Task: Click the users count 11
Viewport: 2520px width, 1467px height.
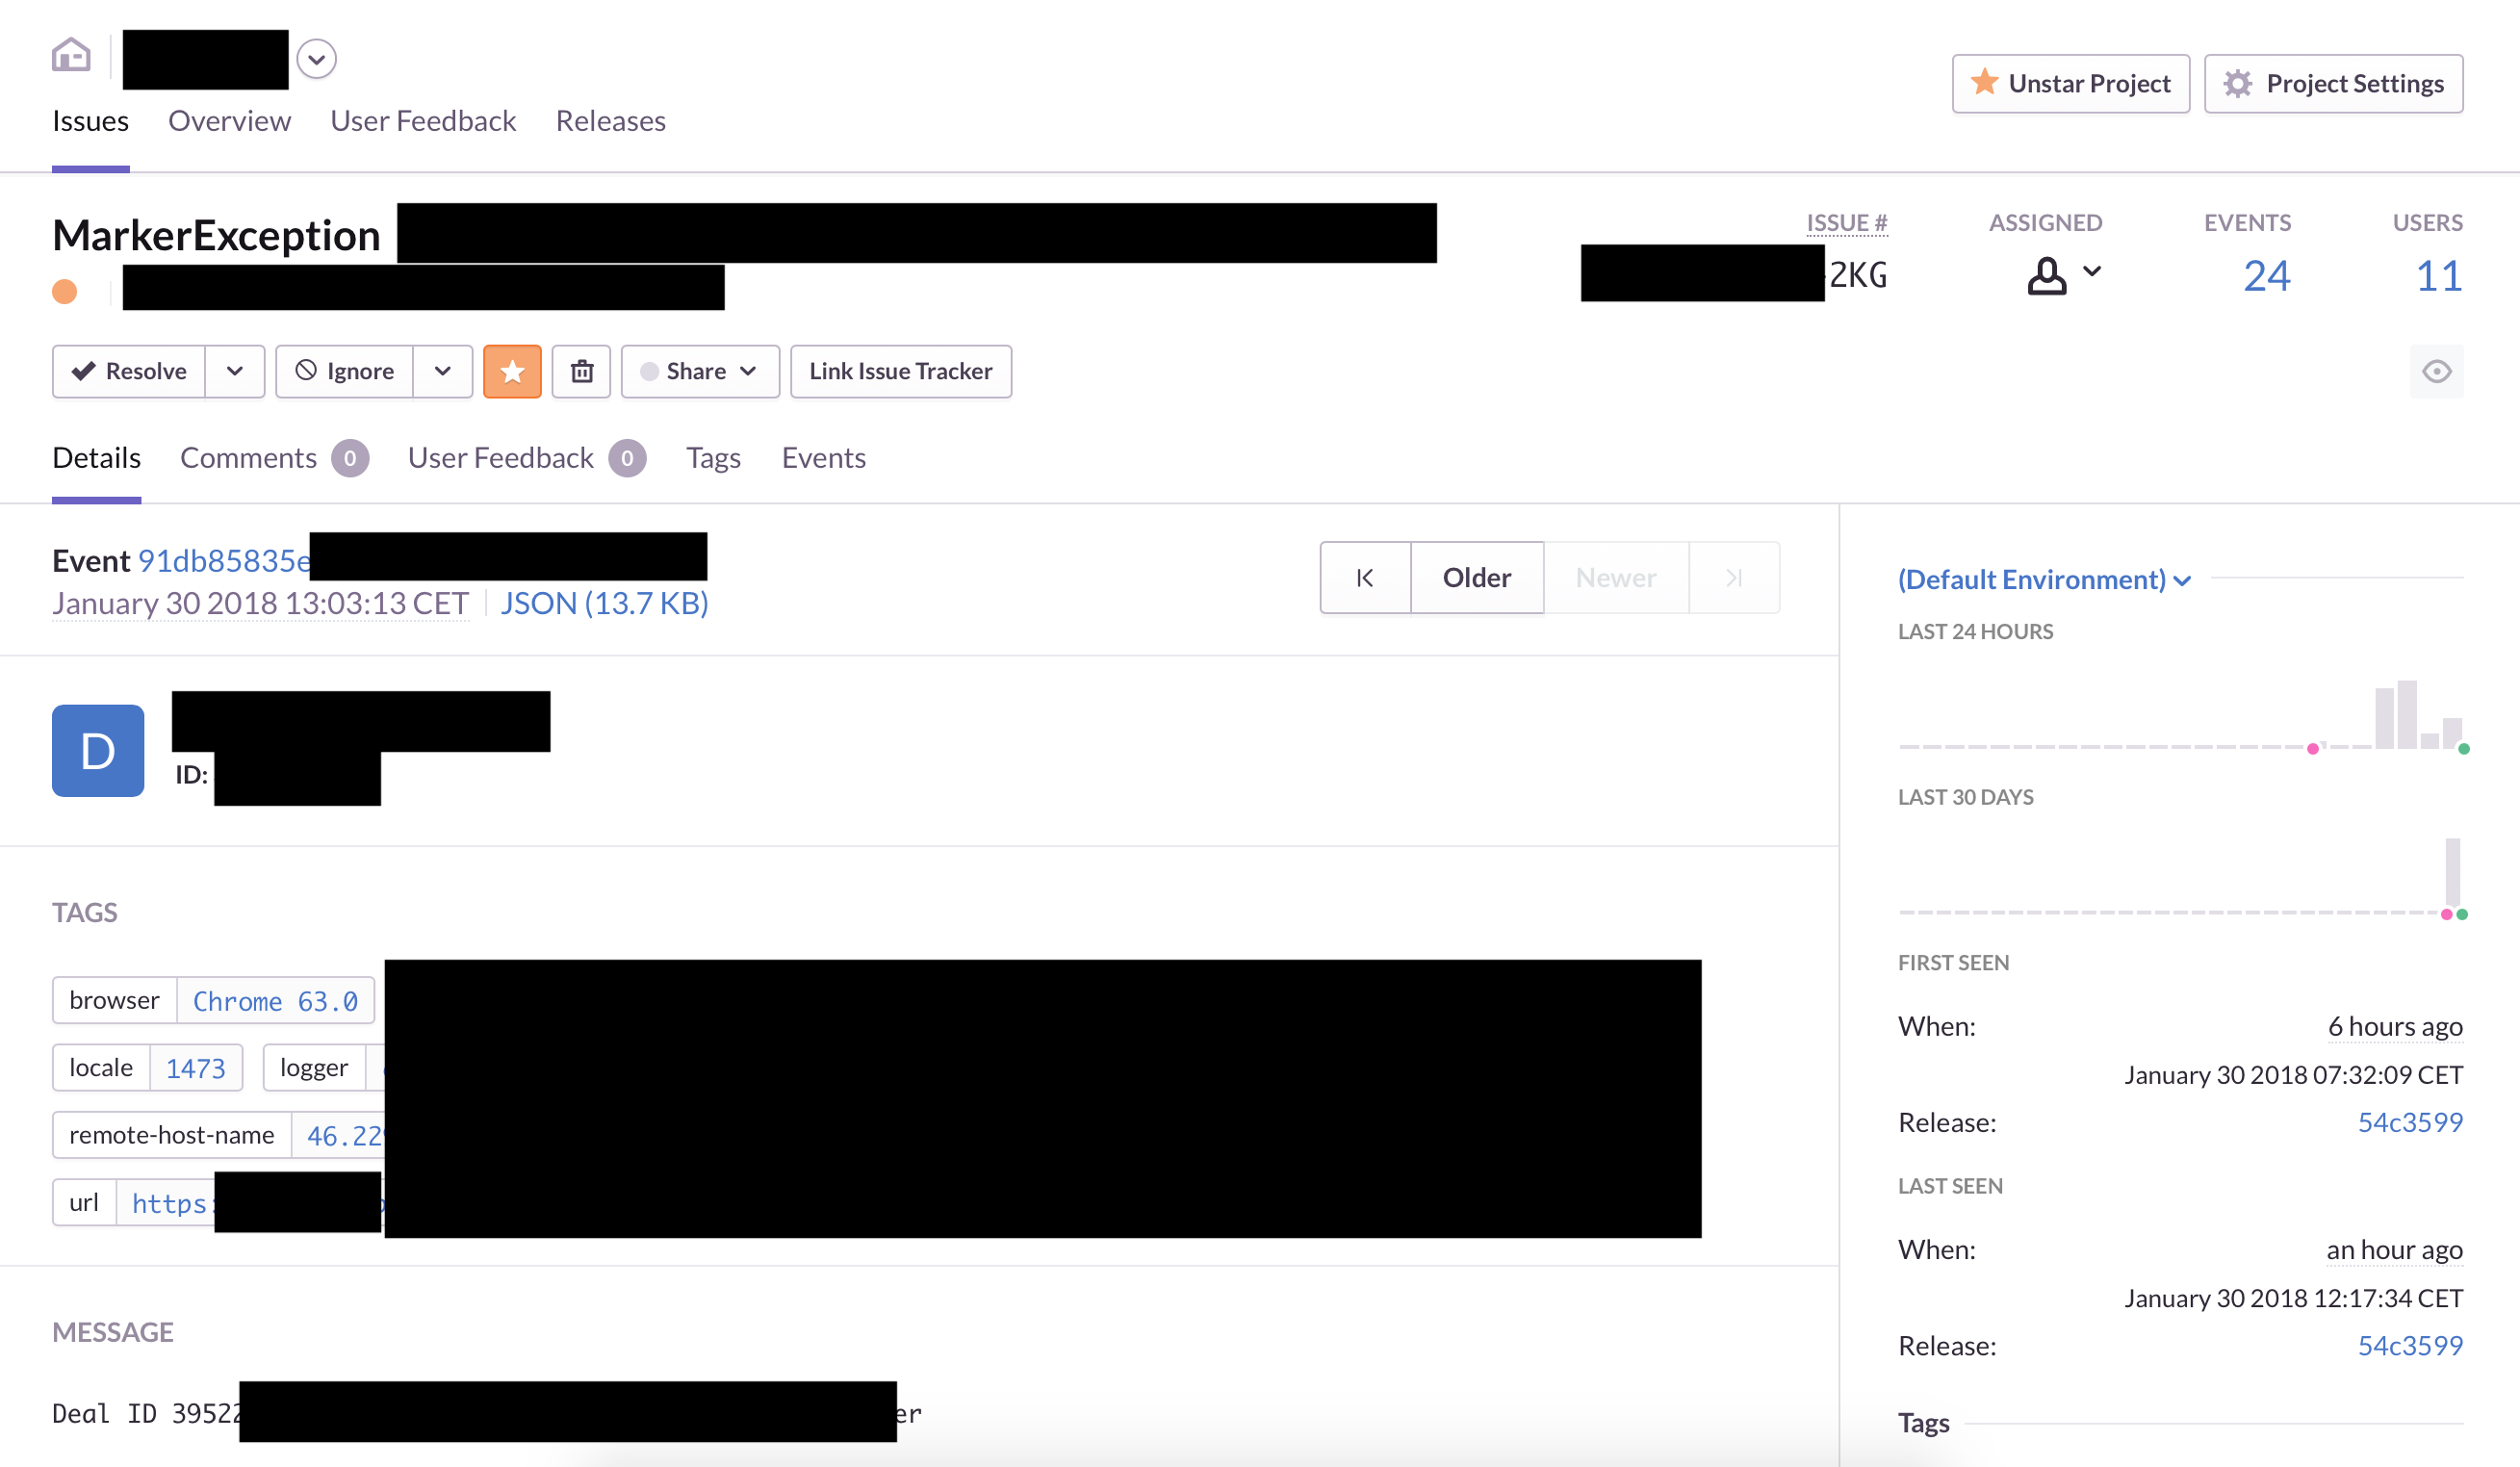Action: [x=2438, y=276]
